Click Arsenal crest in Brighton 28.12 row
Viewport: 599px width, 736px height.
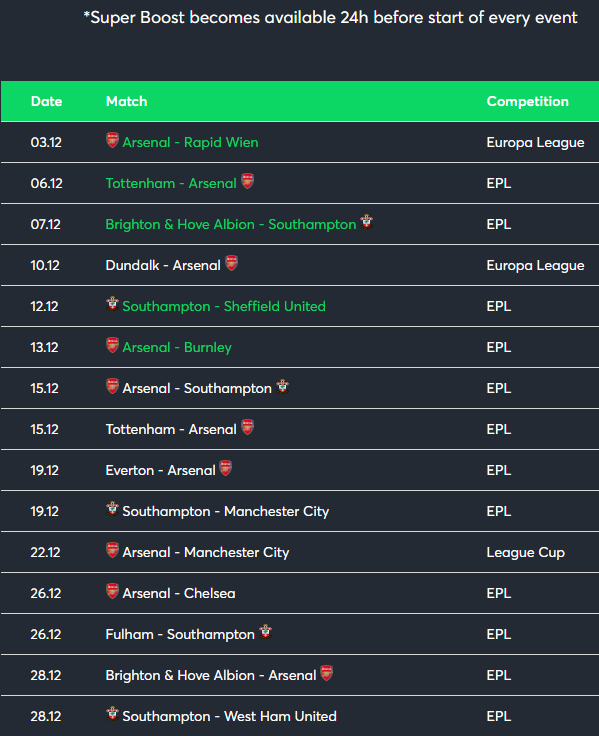pyautogui.click(x=327, y=673)
